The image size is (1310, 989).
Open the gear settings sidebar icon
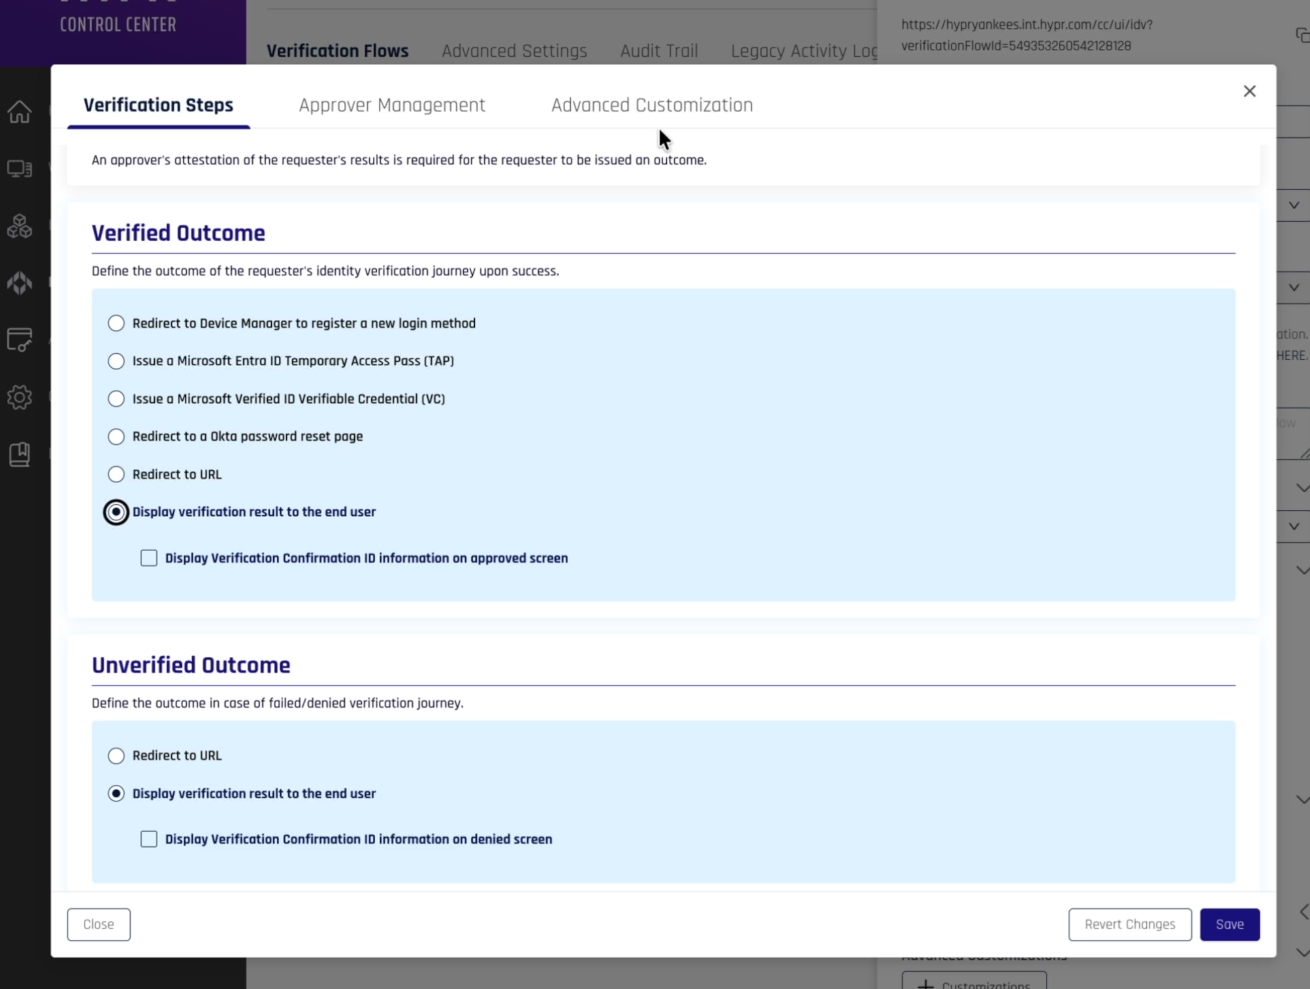pos(19,397)
